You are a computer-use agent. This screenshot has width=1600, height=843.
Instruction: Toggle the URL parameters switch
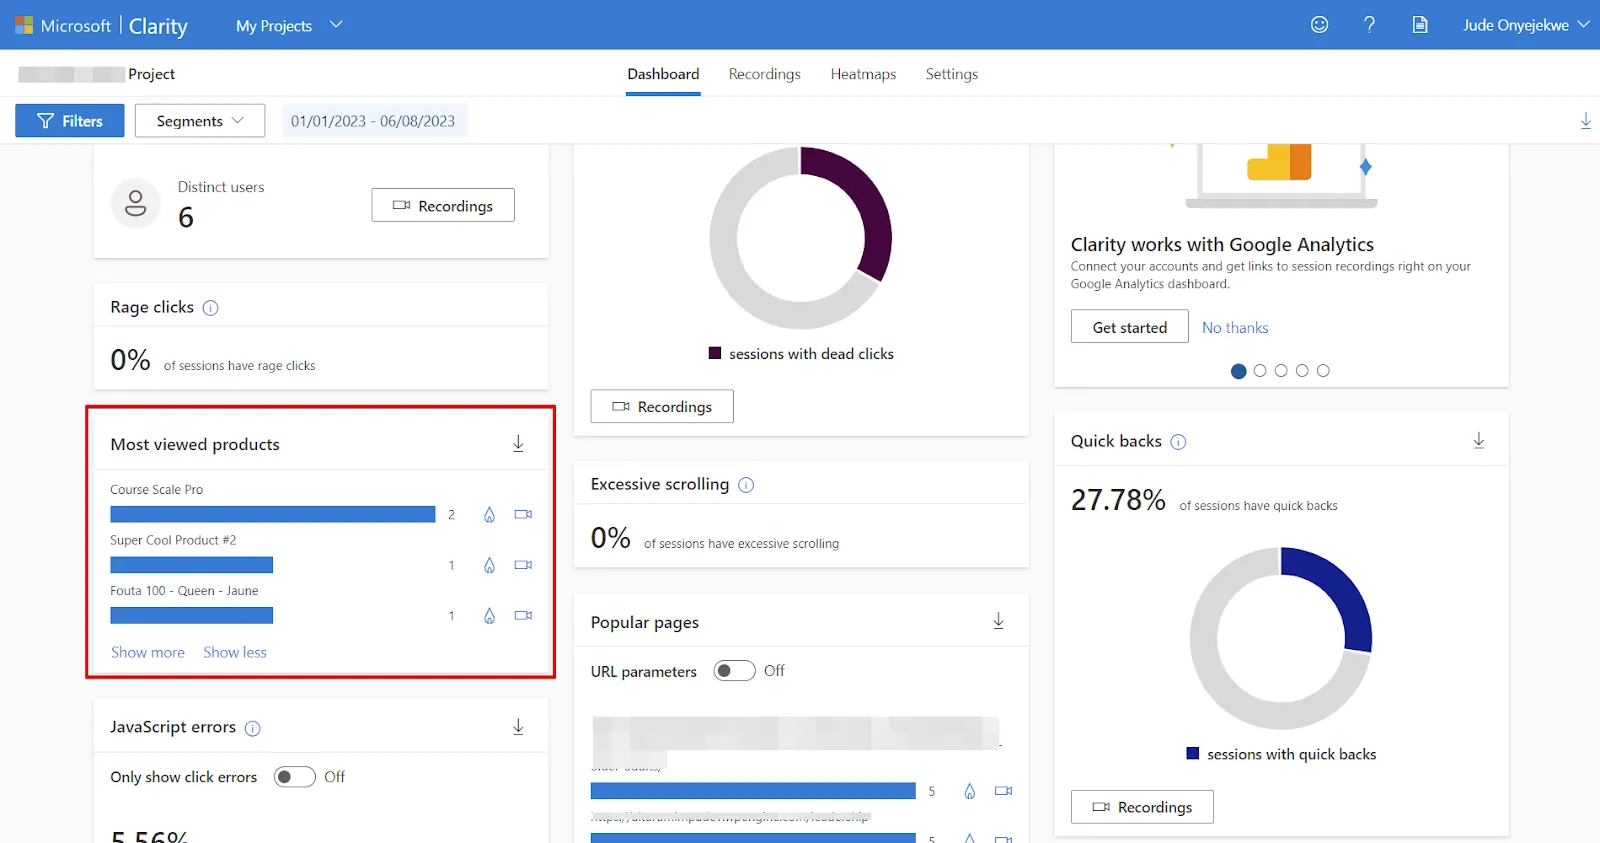click(x=734, y=671)
